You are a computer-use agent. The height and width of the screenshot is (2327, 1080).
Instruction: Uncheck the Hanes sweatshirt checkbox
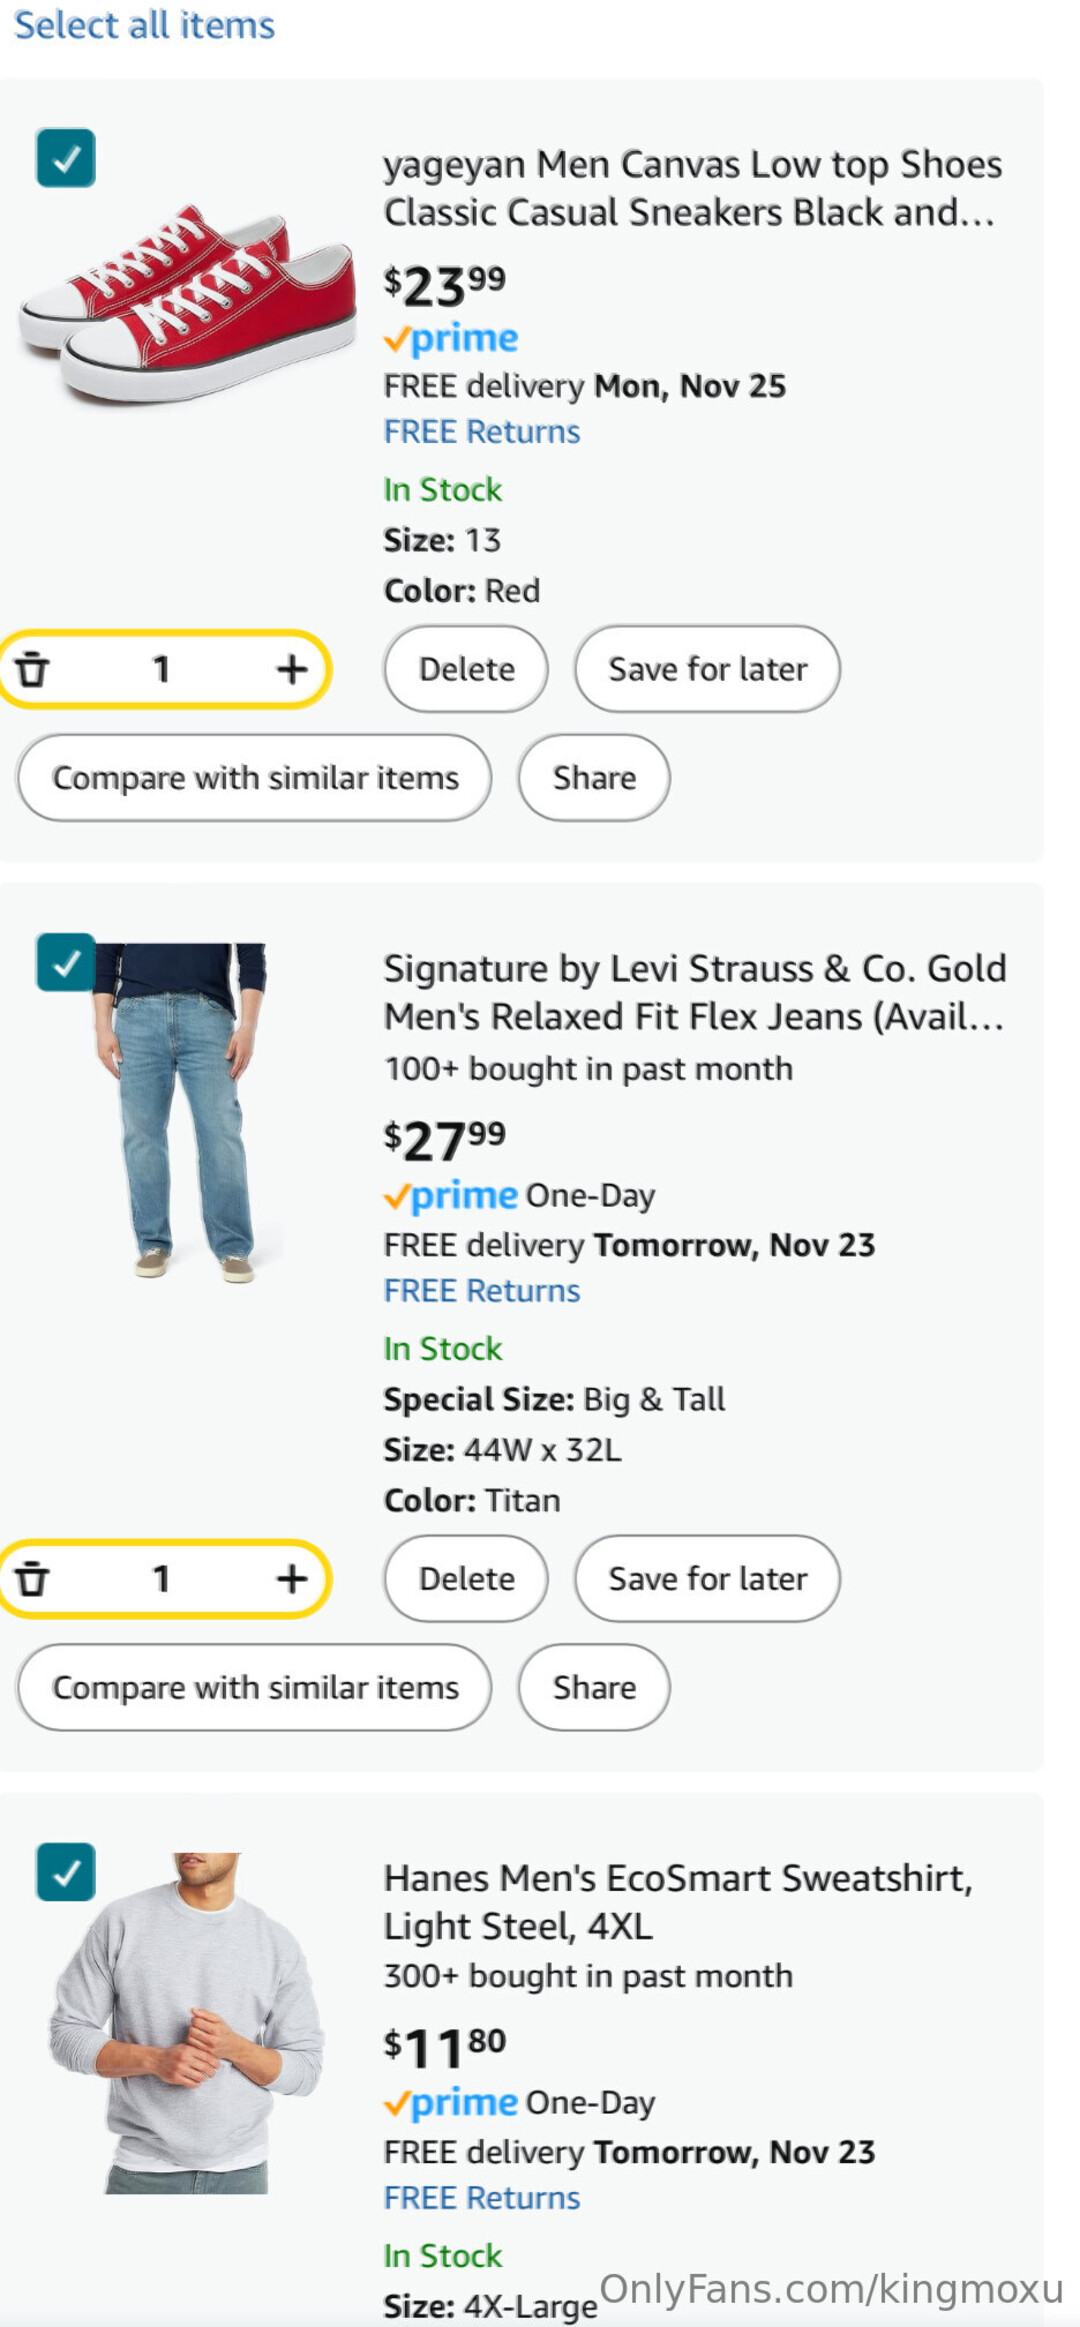[x=66, y=1872]
